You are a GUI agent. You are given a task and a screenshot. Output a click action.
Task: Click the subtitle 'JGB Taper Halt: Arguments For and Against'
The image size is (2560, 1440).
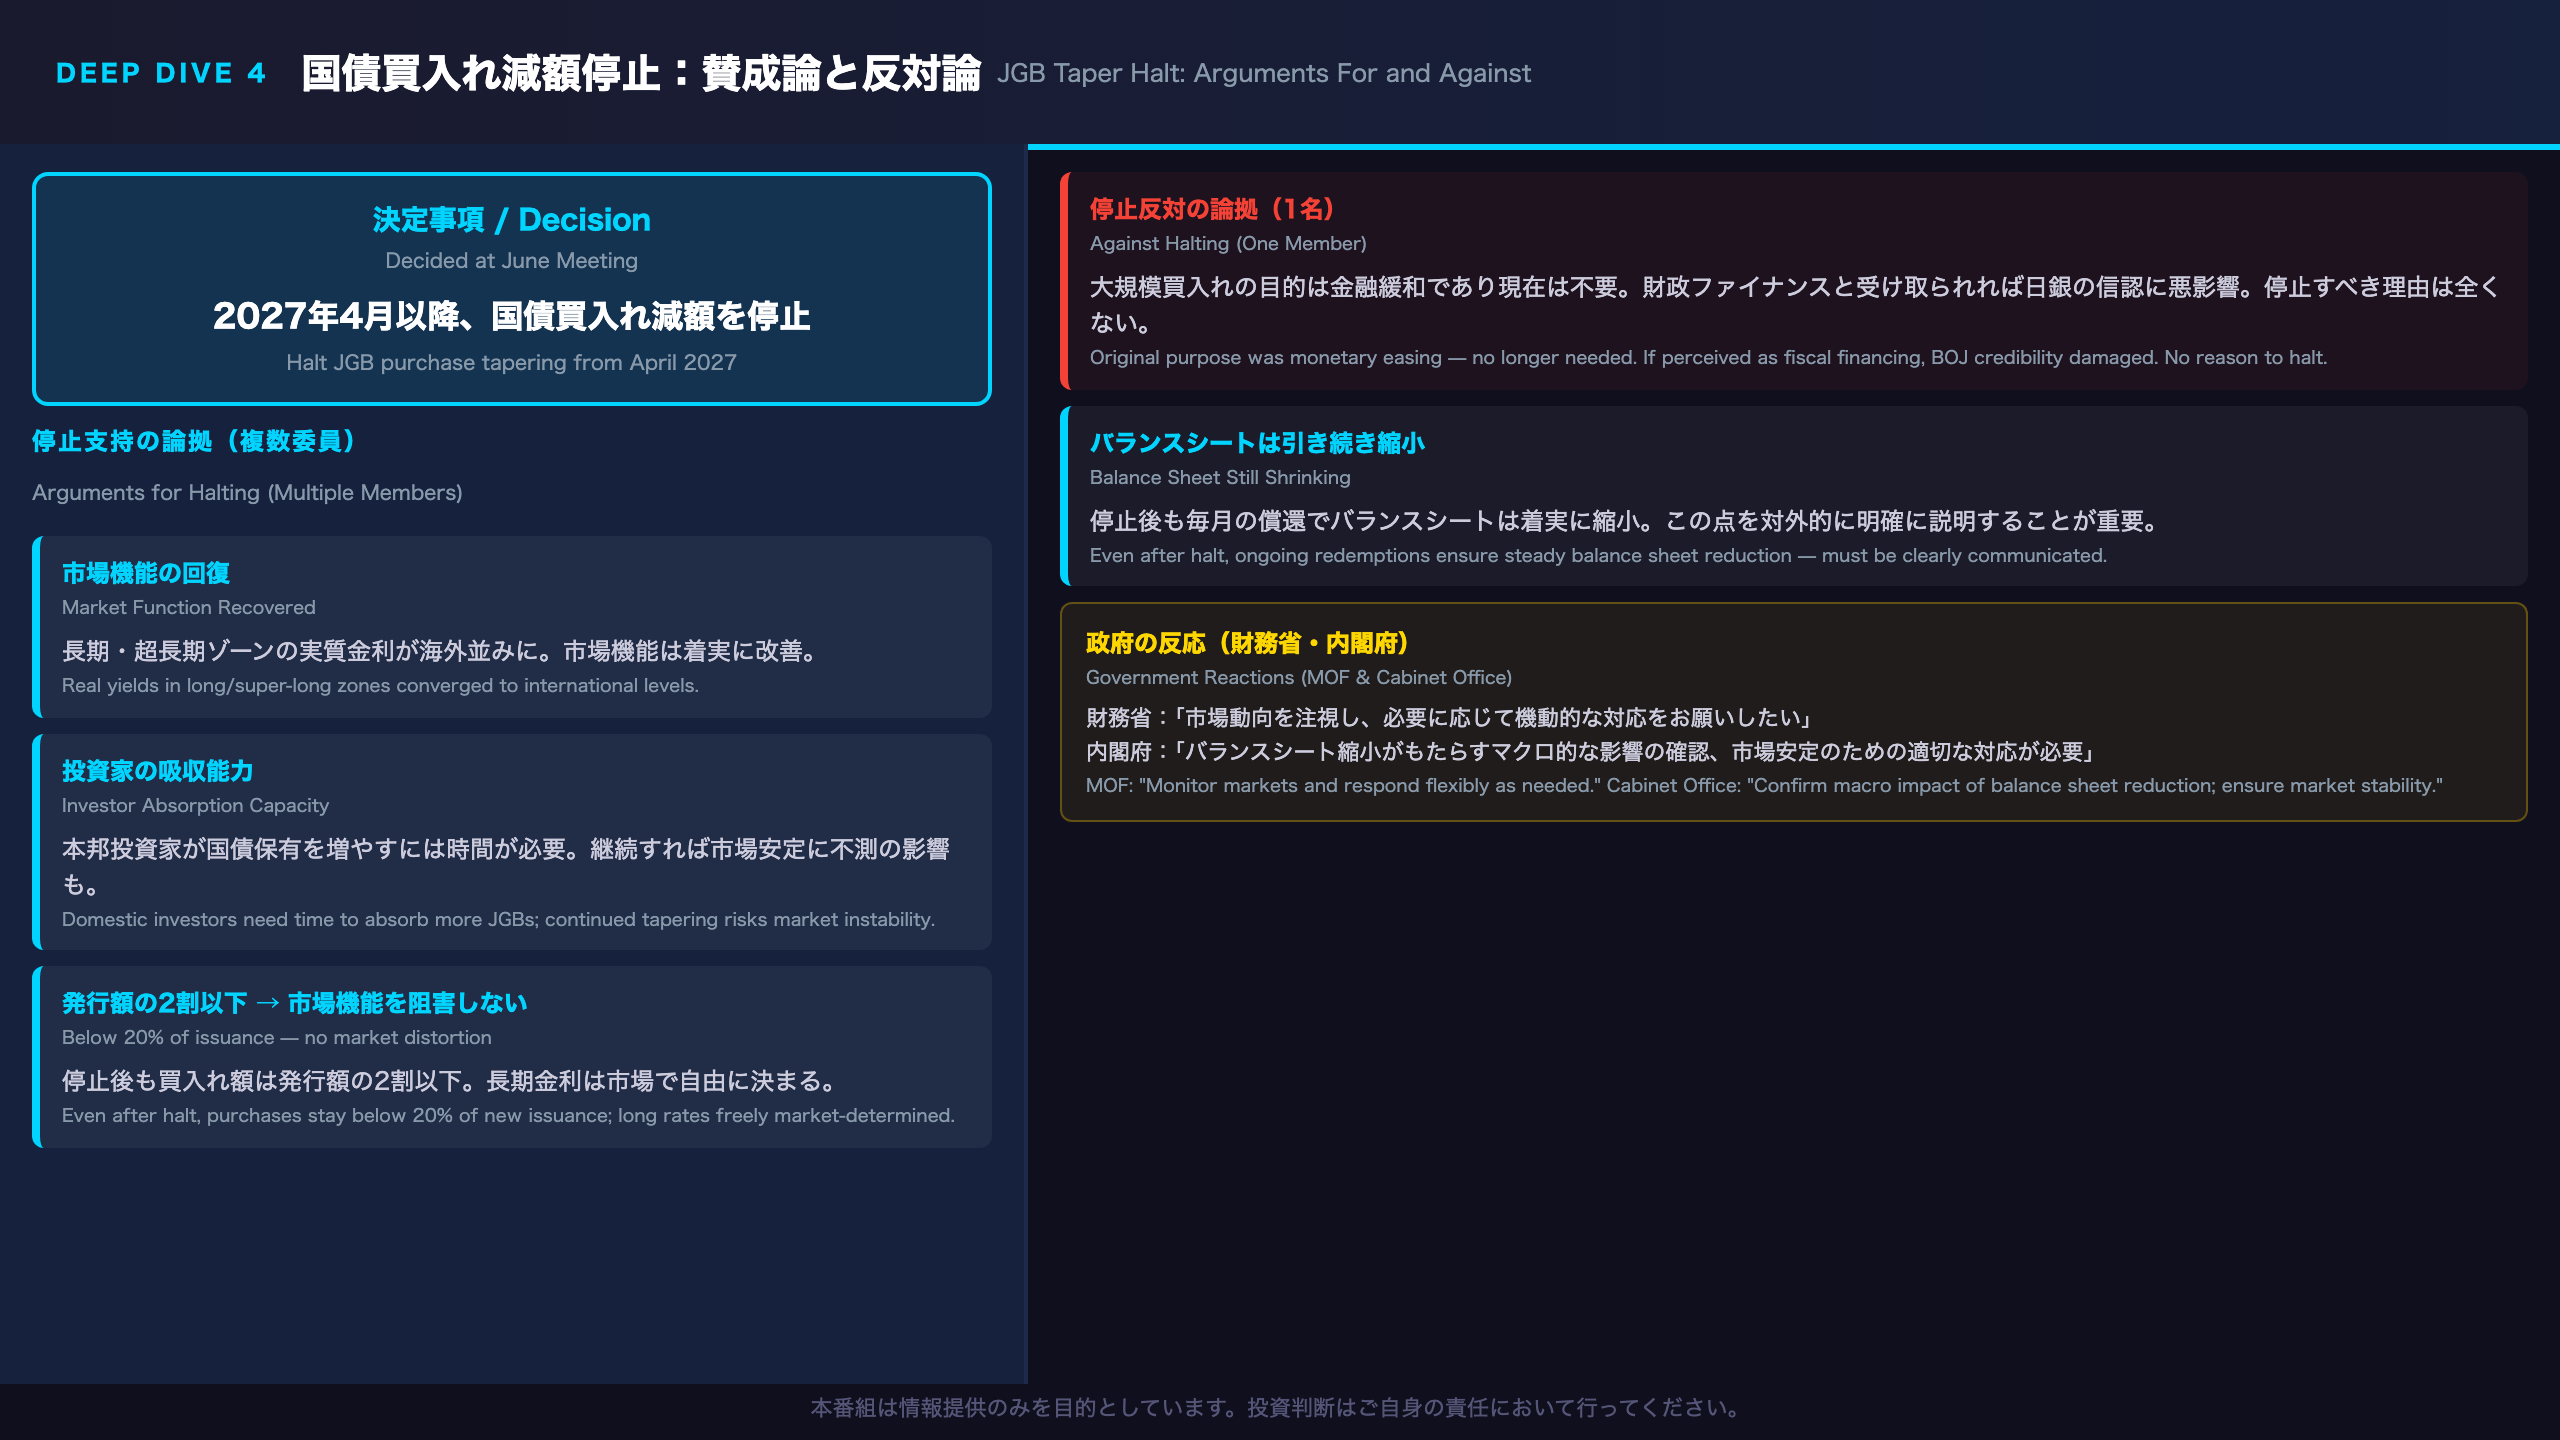[x=1264, y=73]
